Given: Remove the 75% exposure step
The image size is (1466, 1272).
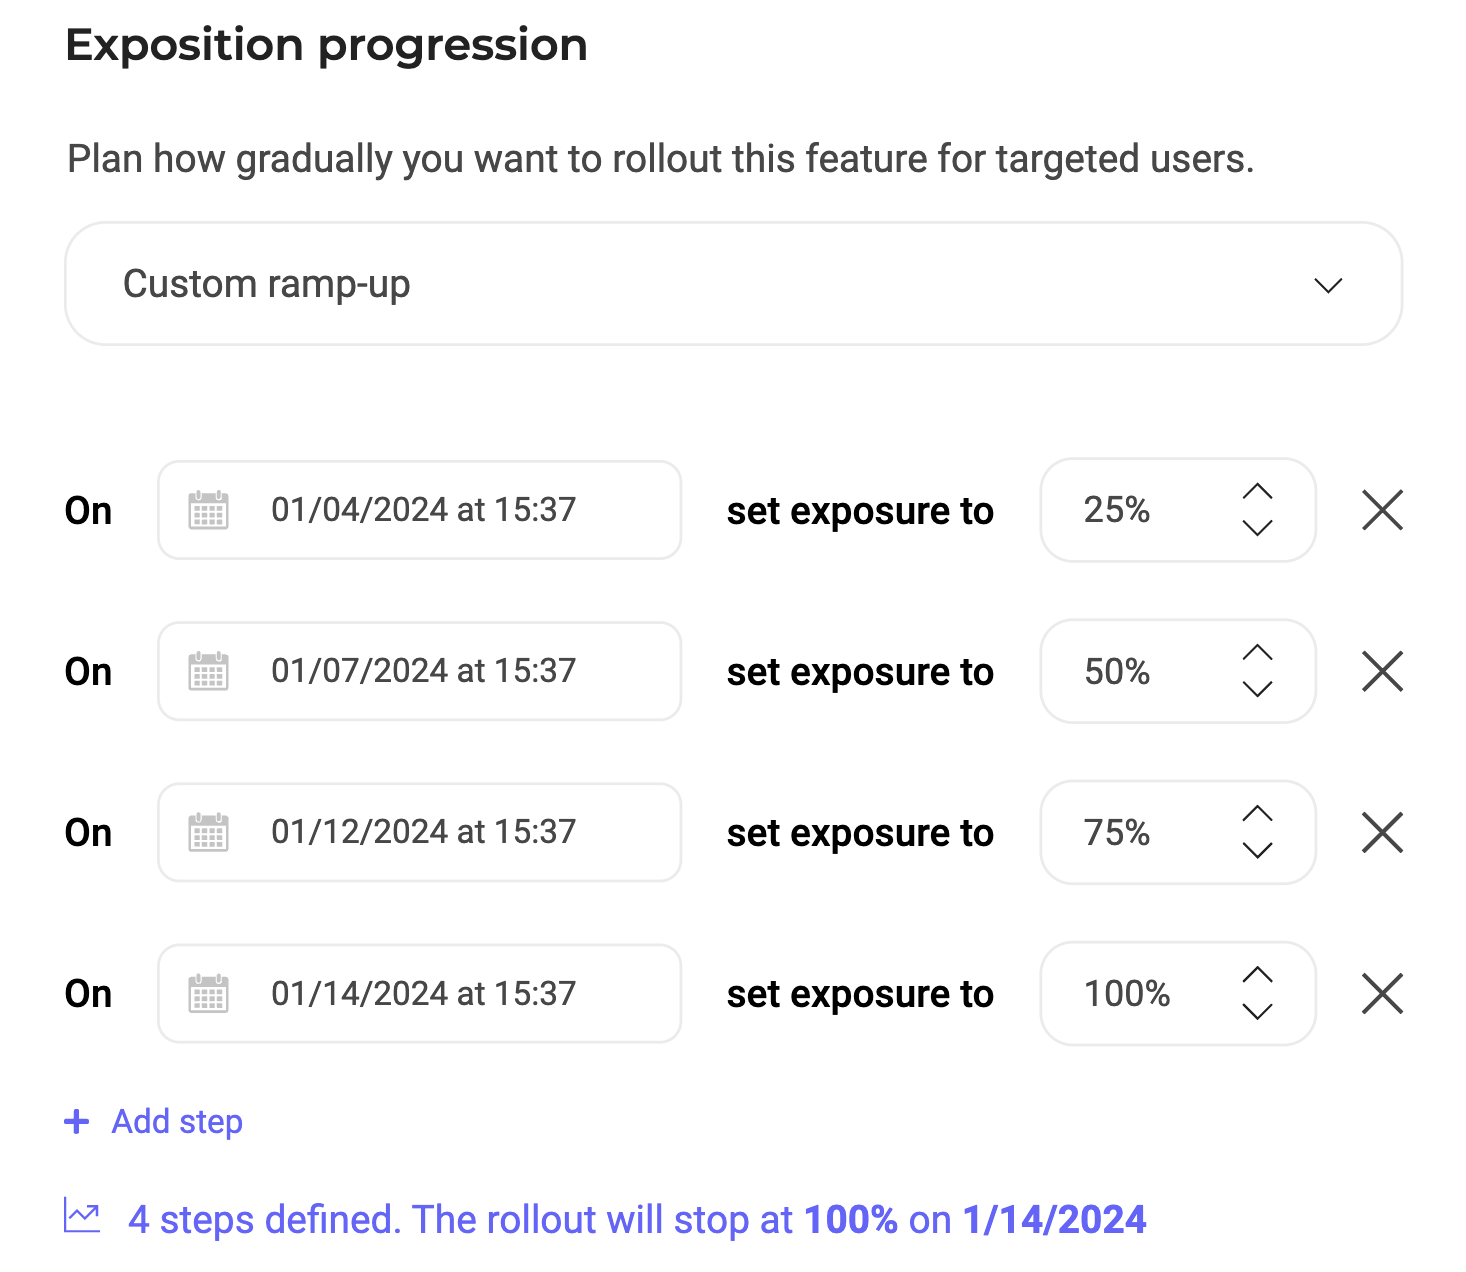Looking at the screenshot, I should point(1382,832).
